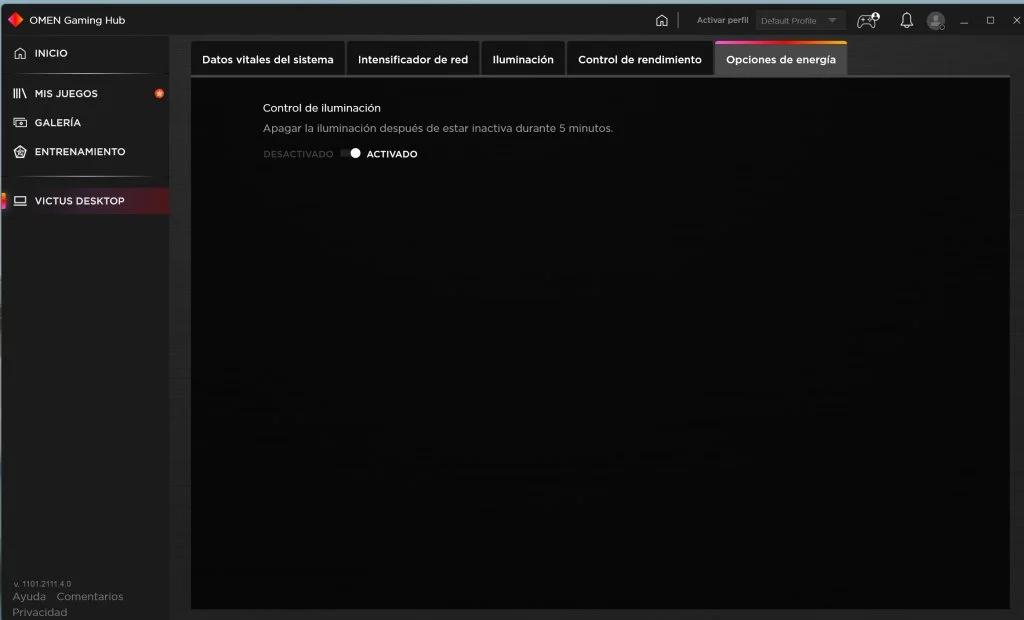Open MIS JUEGOS in the sidebar
The width and height of the screenshot is (1024, 620).
tap(85, 93)
